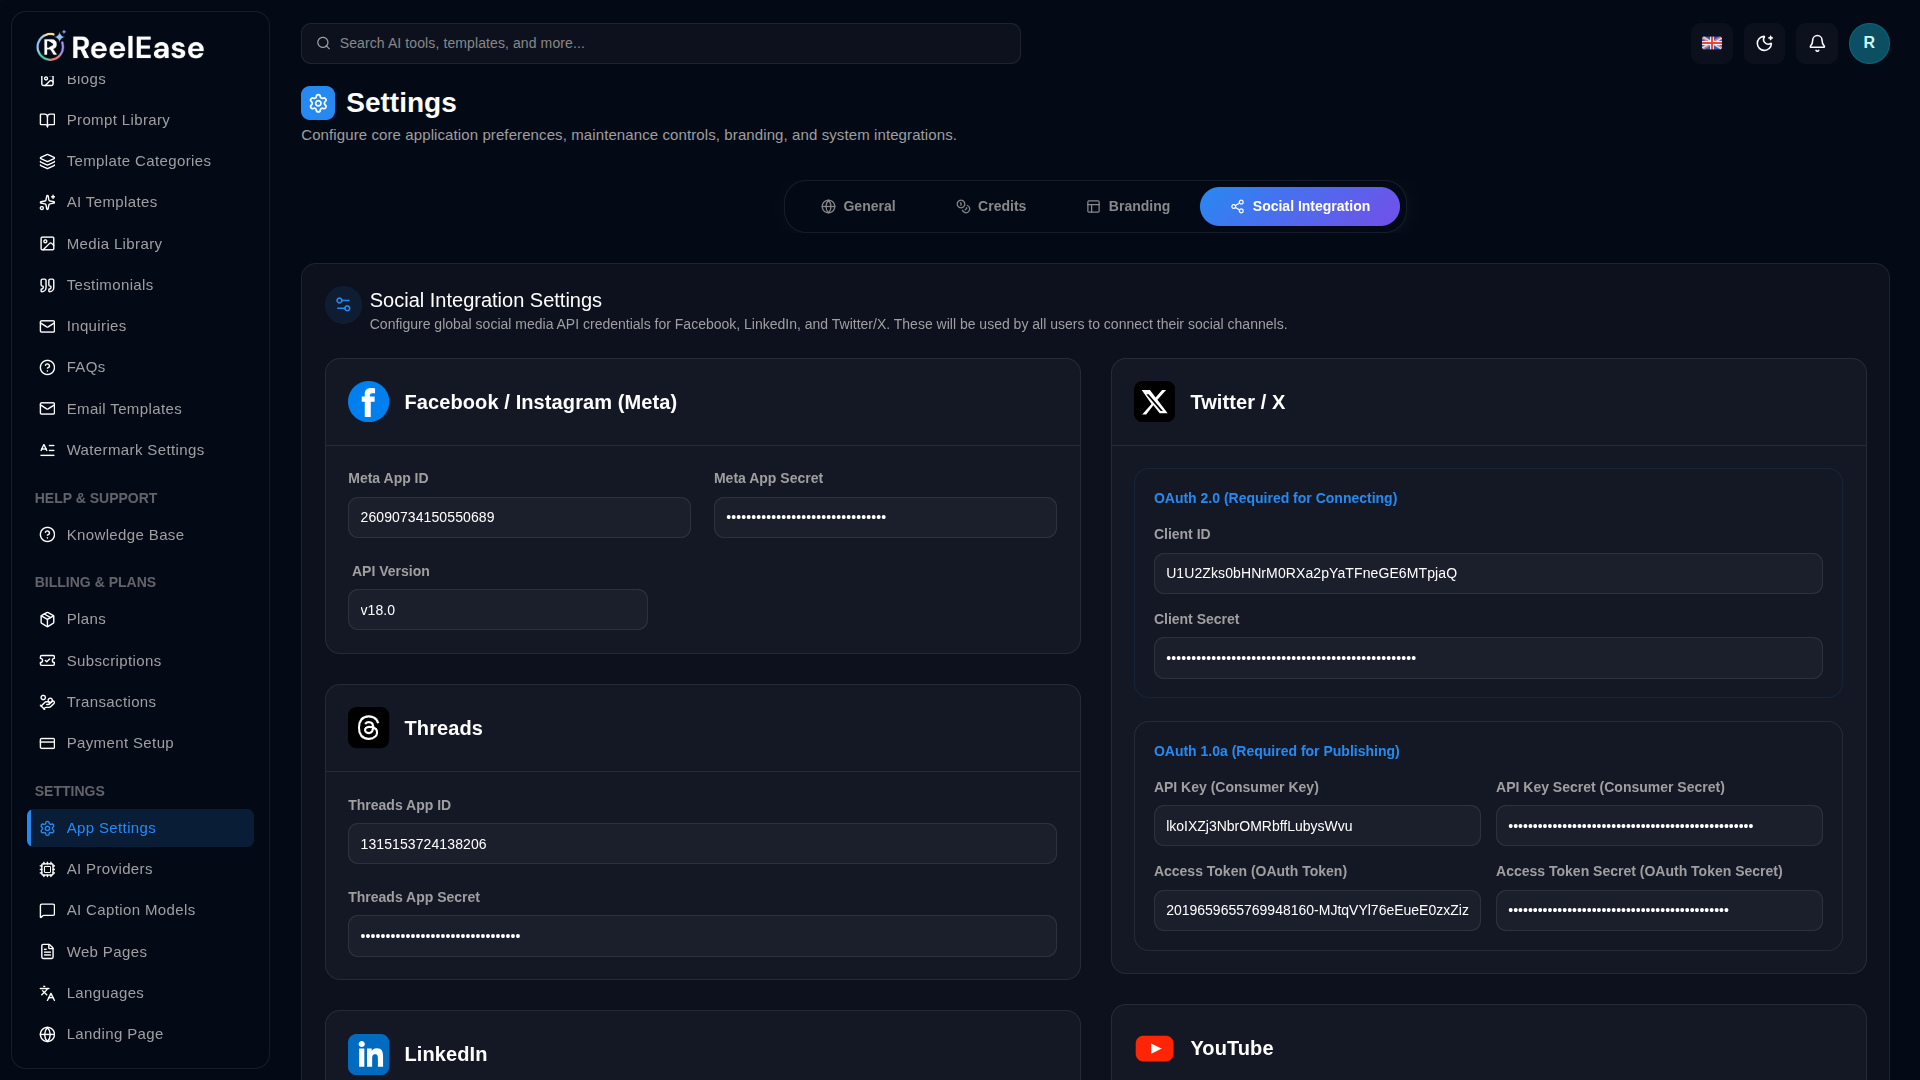Click the Meta App ID field

coord(519,517)
